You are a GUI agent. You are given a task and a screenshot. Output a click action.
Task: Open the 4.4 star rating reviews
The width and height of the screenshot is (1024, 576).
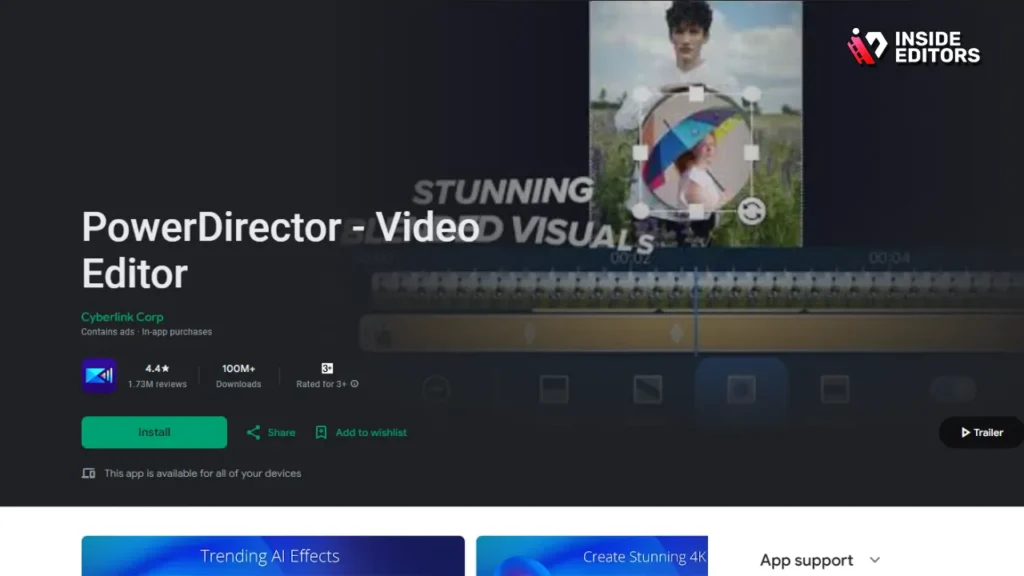click(157, 368)
